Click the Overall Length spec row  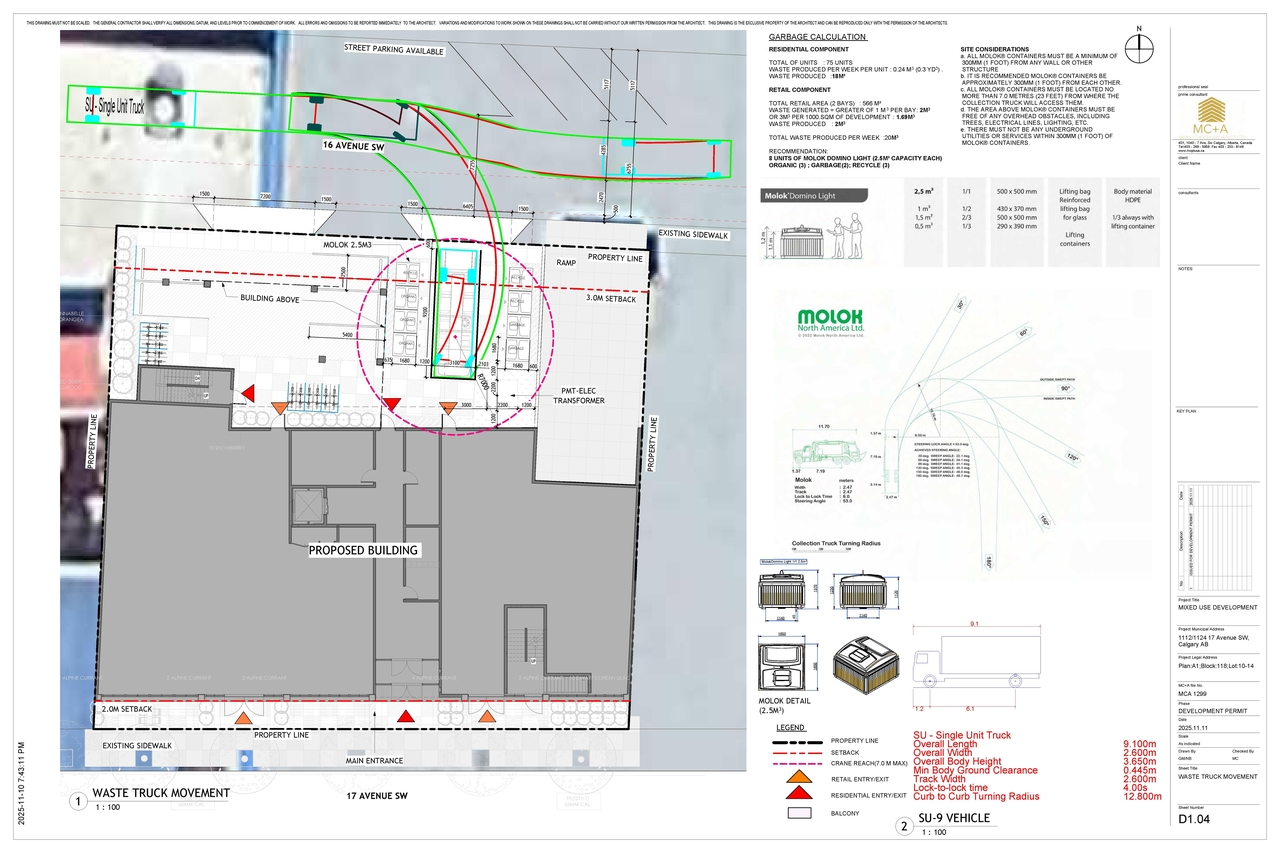[1035, 744]
